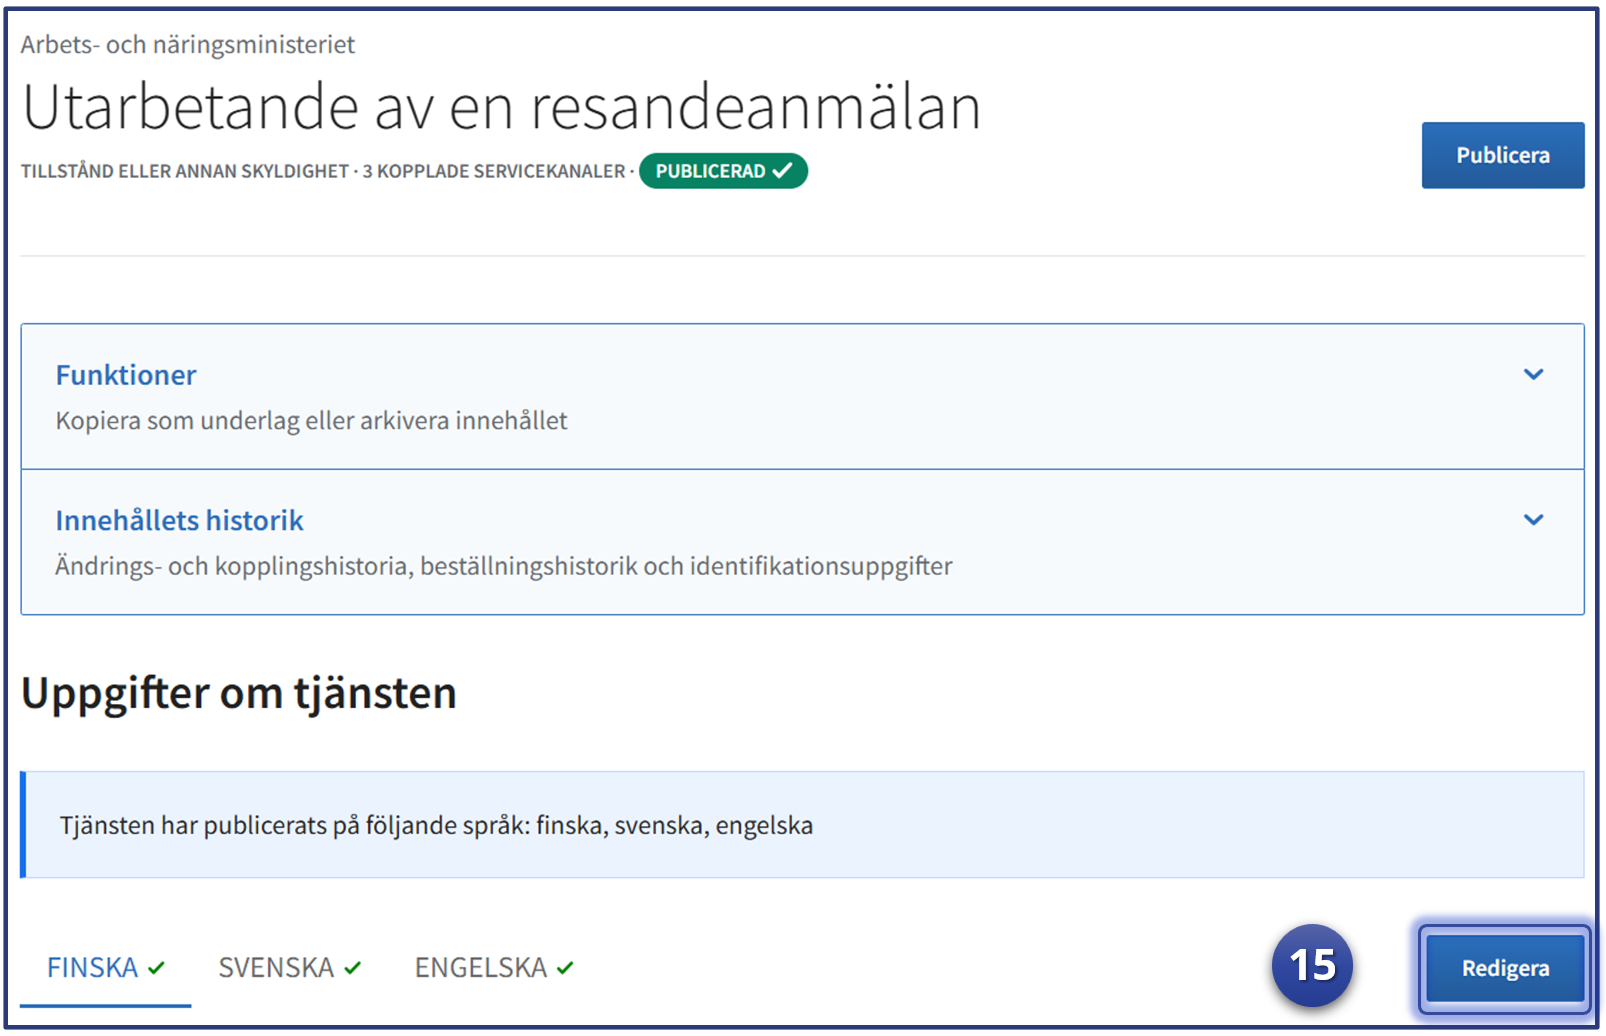
Task: Open the Innehållets historik heading
Action: pos(179,520)
